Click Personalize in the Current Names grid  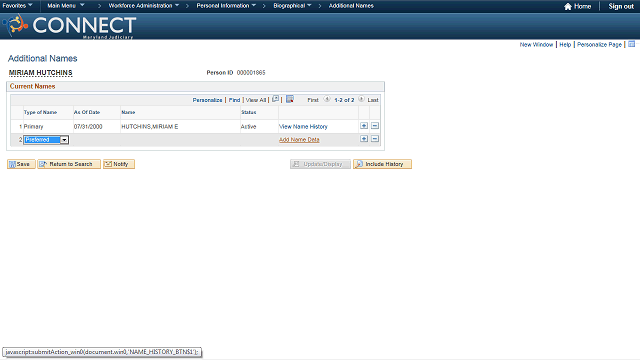tap(207, 100)
